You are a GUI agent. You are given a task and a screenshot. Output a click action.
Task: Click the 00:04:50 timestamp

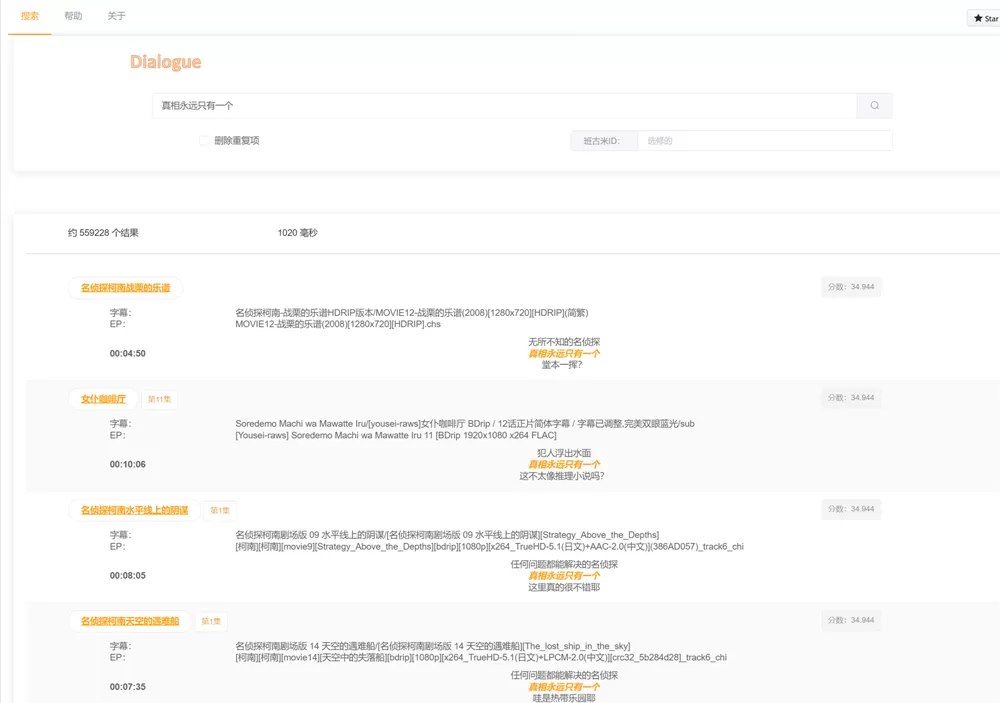pos(128,354)
